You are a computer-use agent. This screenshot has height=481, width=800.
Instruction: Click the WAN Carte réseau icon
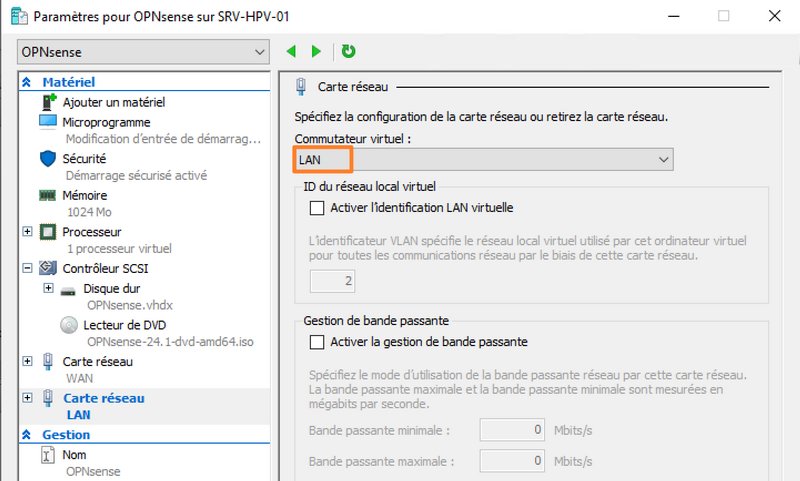[48, 362]
